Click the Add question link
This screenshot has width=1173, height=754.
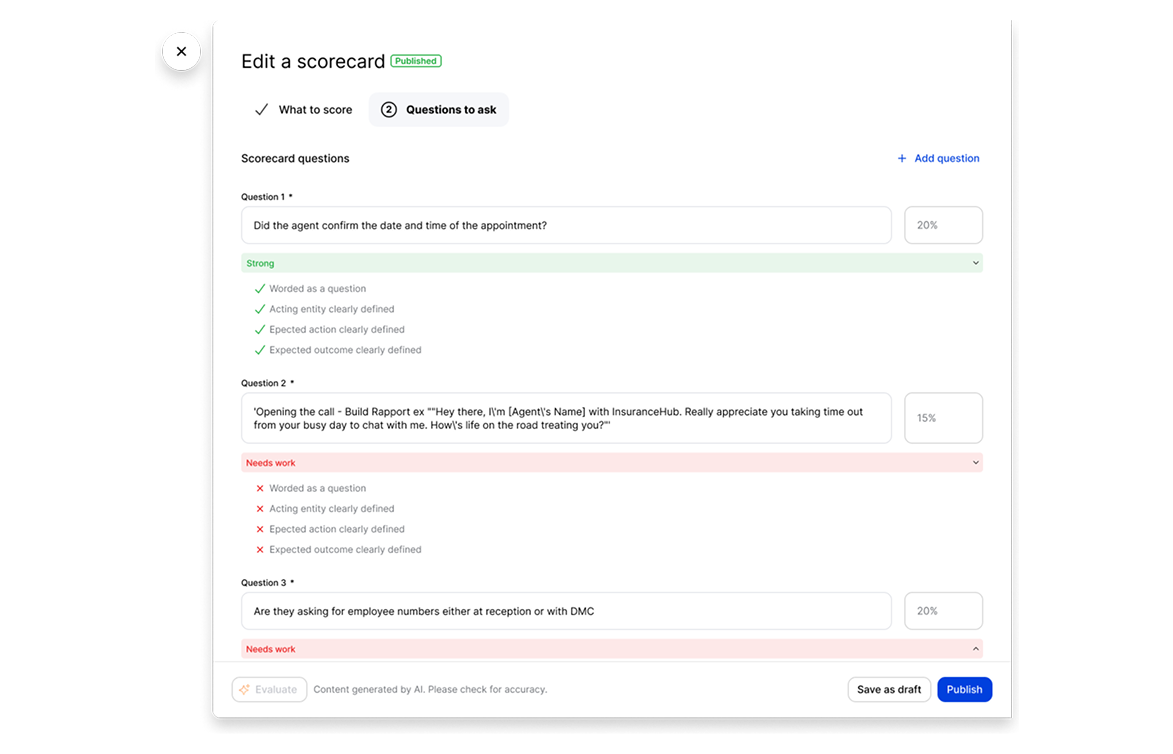(946, 159)
